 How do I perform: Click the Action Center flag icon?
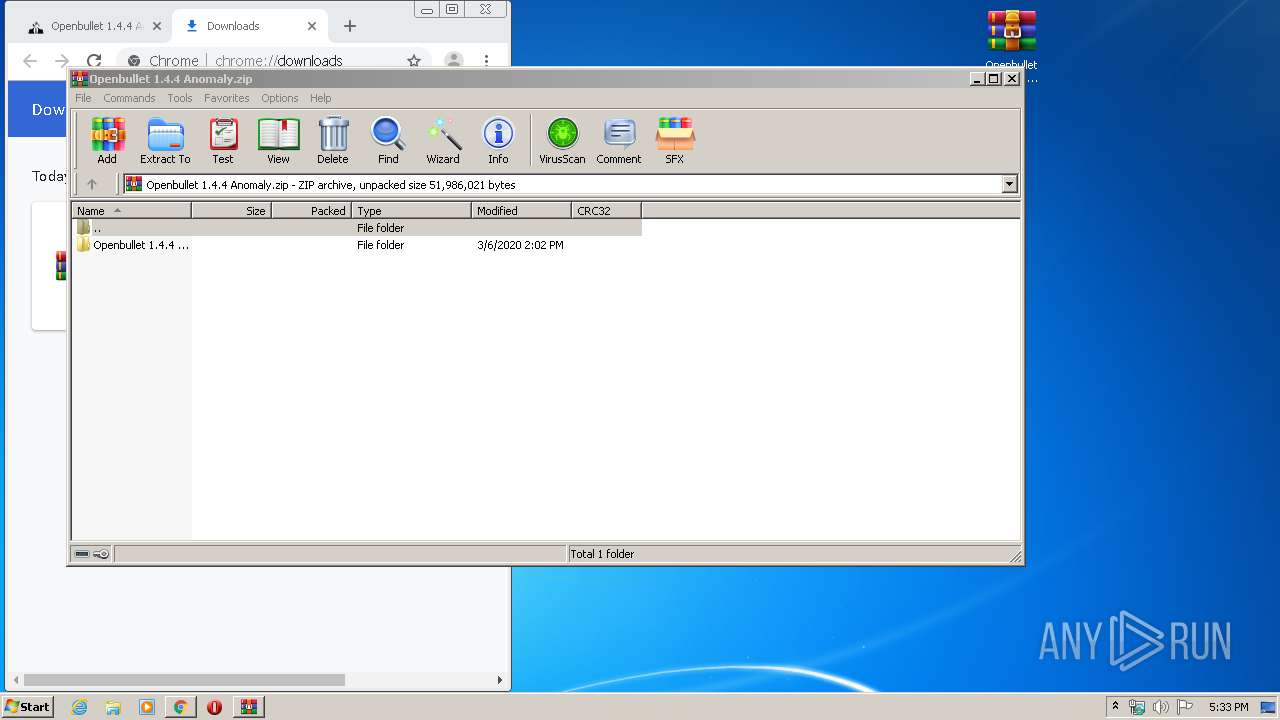1185,707
